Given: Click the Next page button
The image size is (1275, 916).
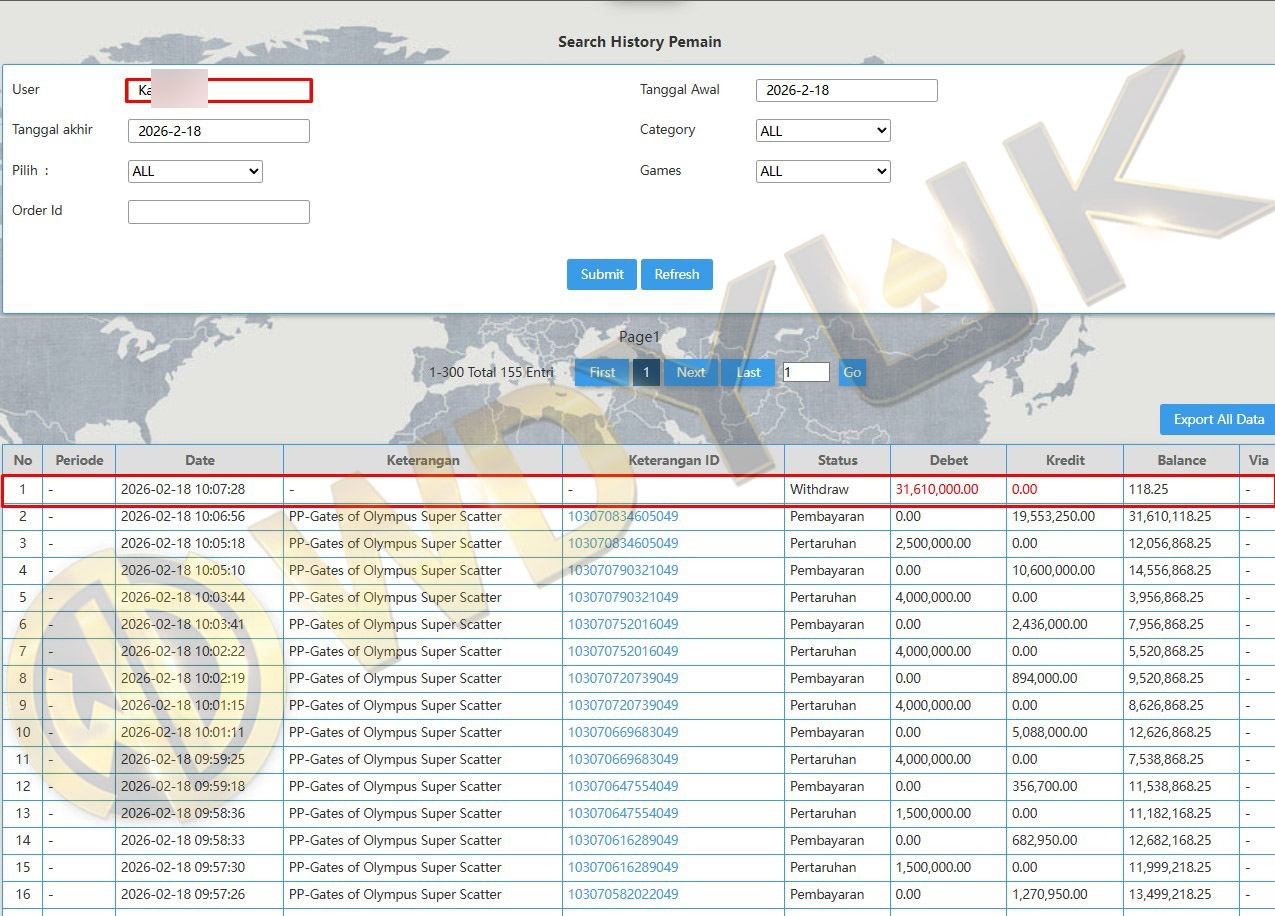Looking at the screenshot, I should tap(690, 372).
